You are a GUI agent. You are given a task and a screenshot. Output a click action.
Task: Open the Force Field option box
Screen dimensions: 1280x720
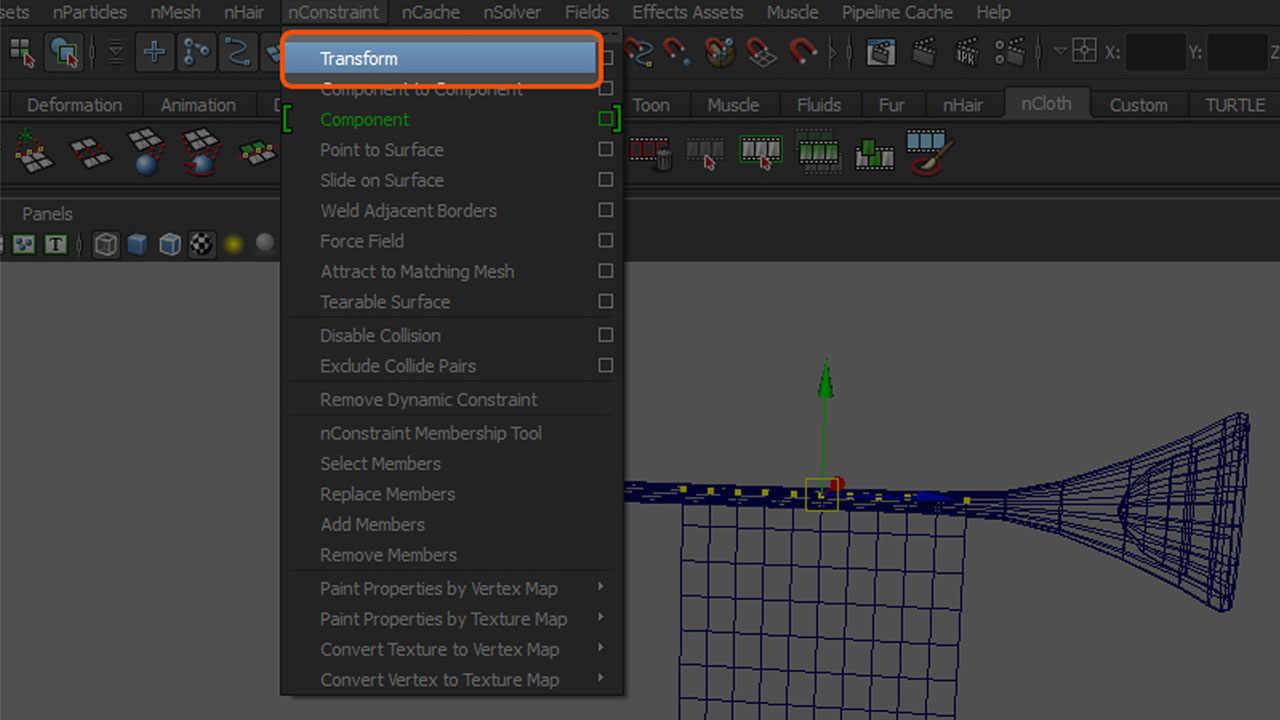[605, 241]
